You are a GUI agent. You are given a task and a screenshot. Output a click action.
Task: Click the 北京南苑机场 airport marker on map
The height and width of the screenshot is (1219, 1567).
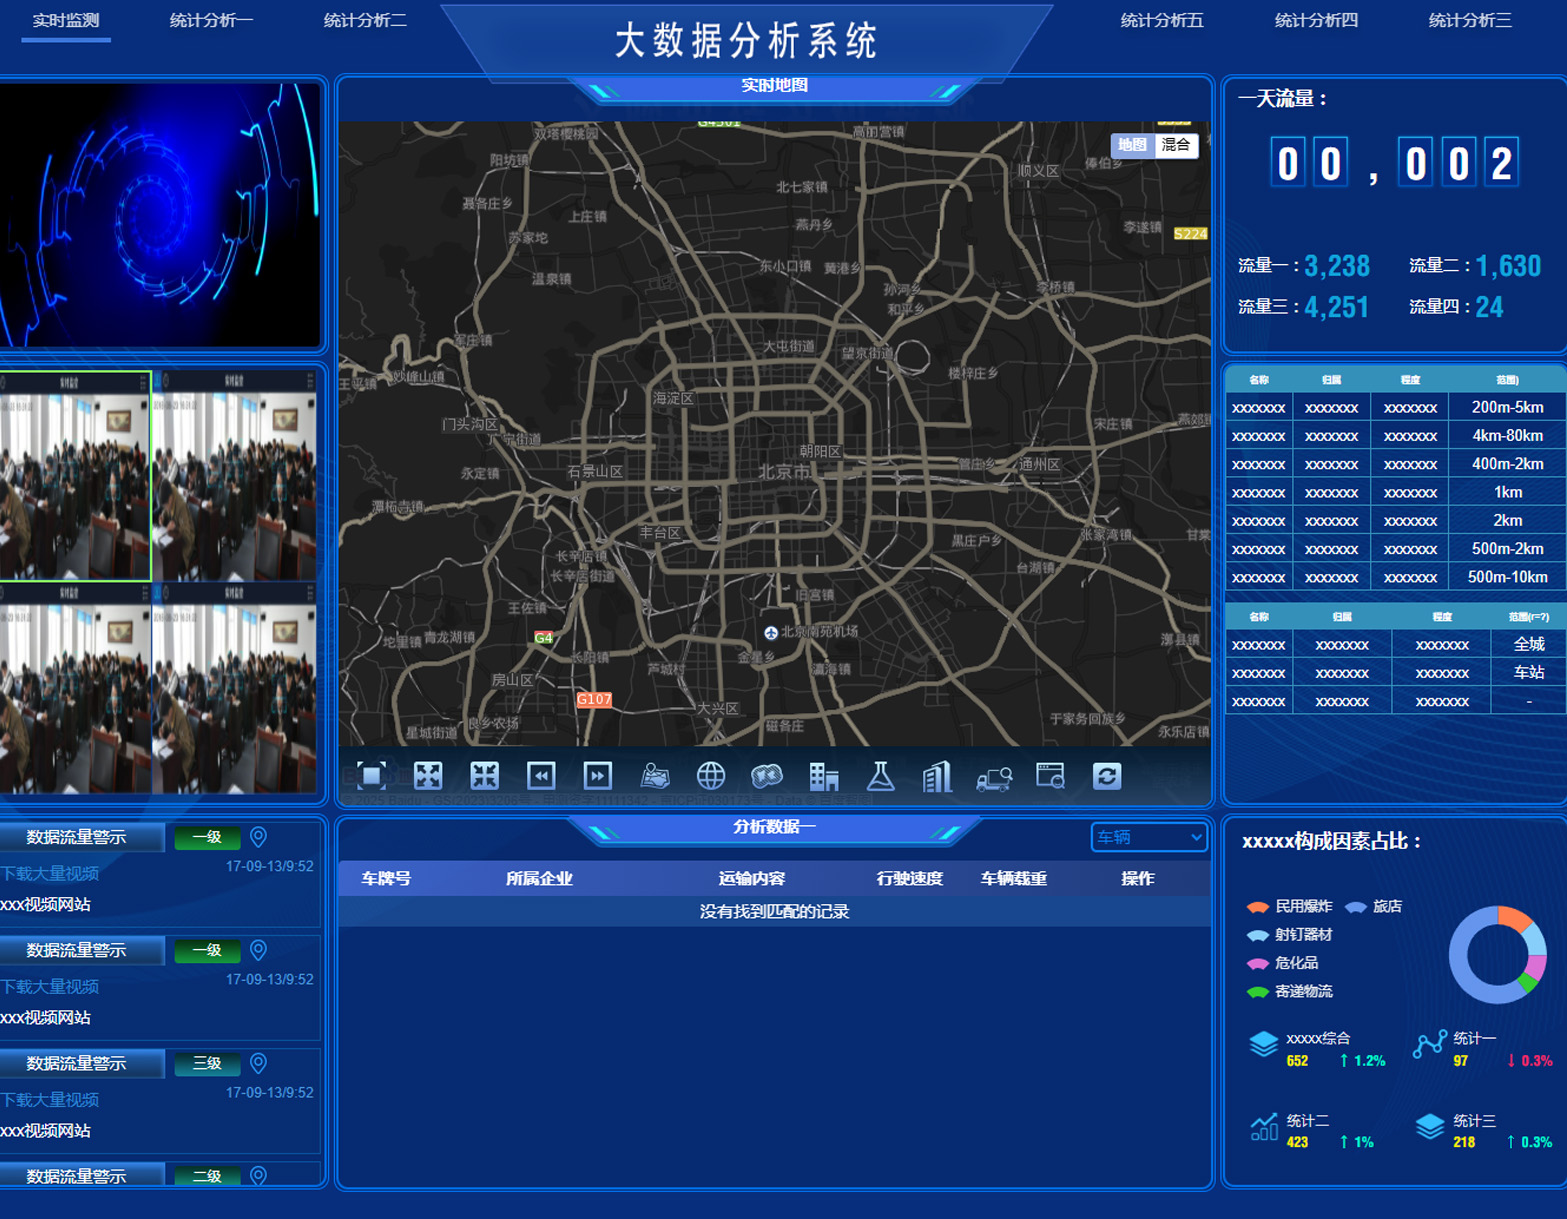(x=771, y=633)
